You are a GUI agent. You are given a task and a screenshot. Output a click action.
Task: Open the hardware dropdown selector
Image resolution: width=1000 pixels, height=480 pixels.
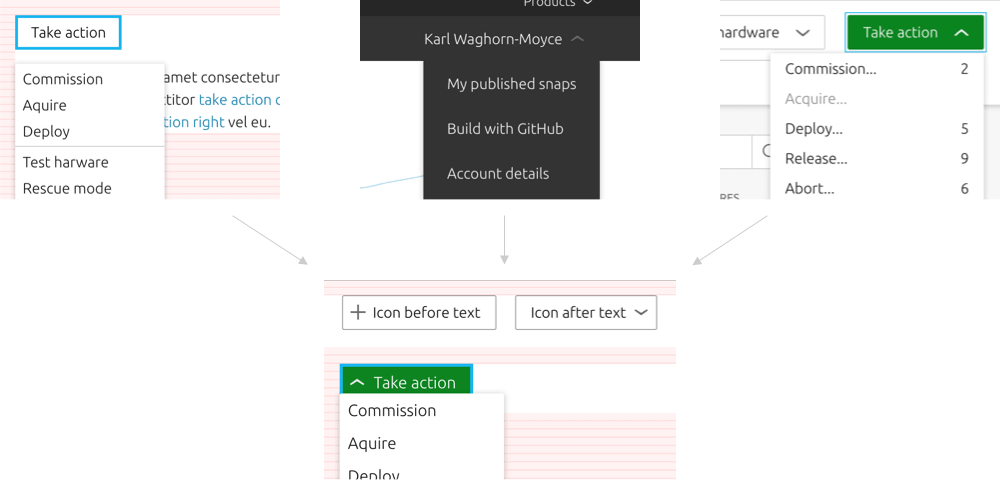point(772,33)
